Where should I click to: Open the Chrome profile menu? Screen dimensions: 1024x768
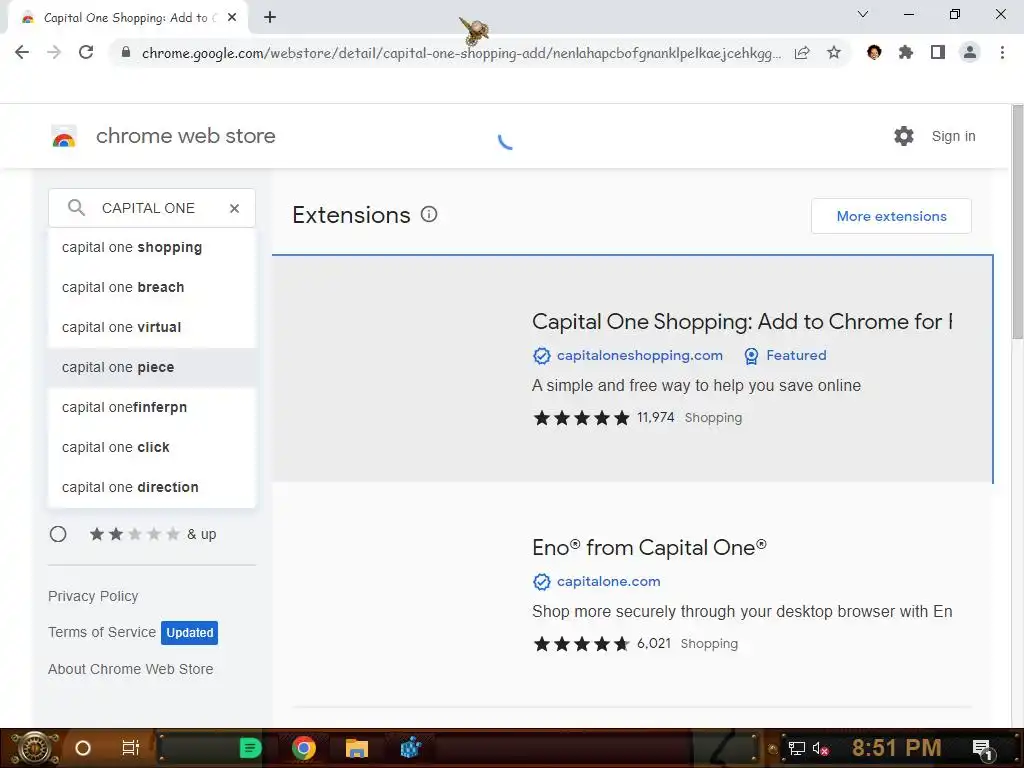(x=970, y=52)
